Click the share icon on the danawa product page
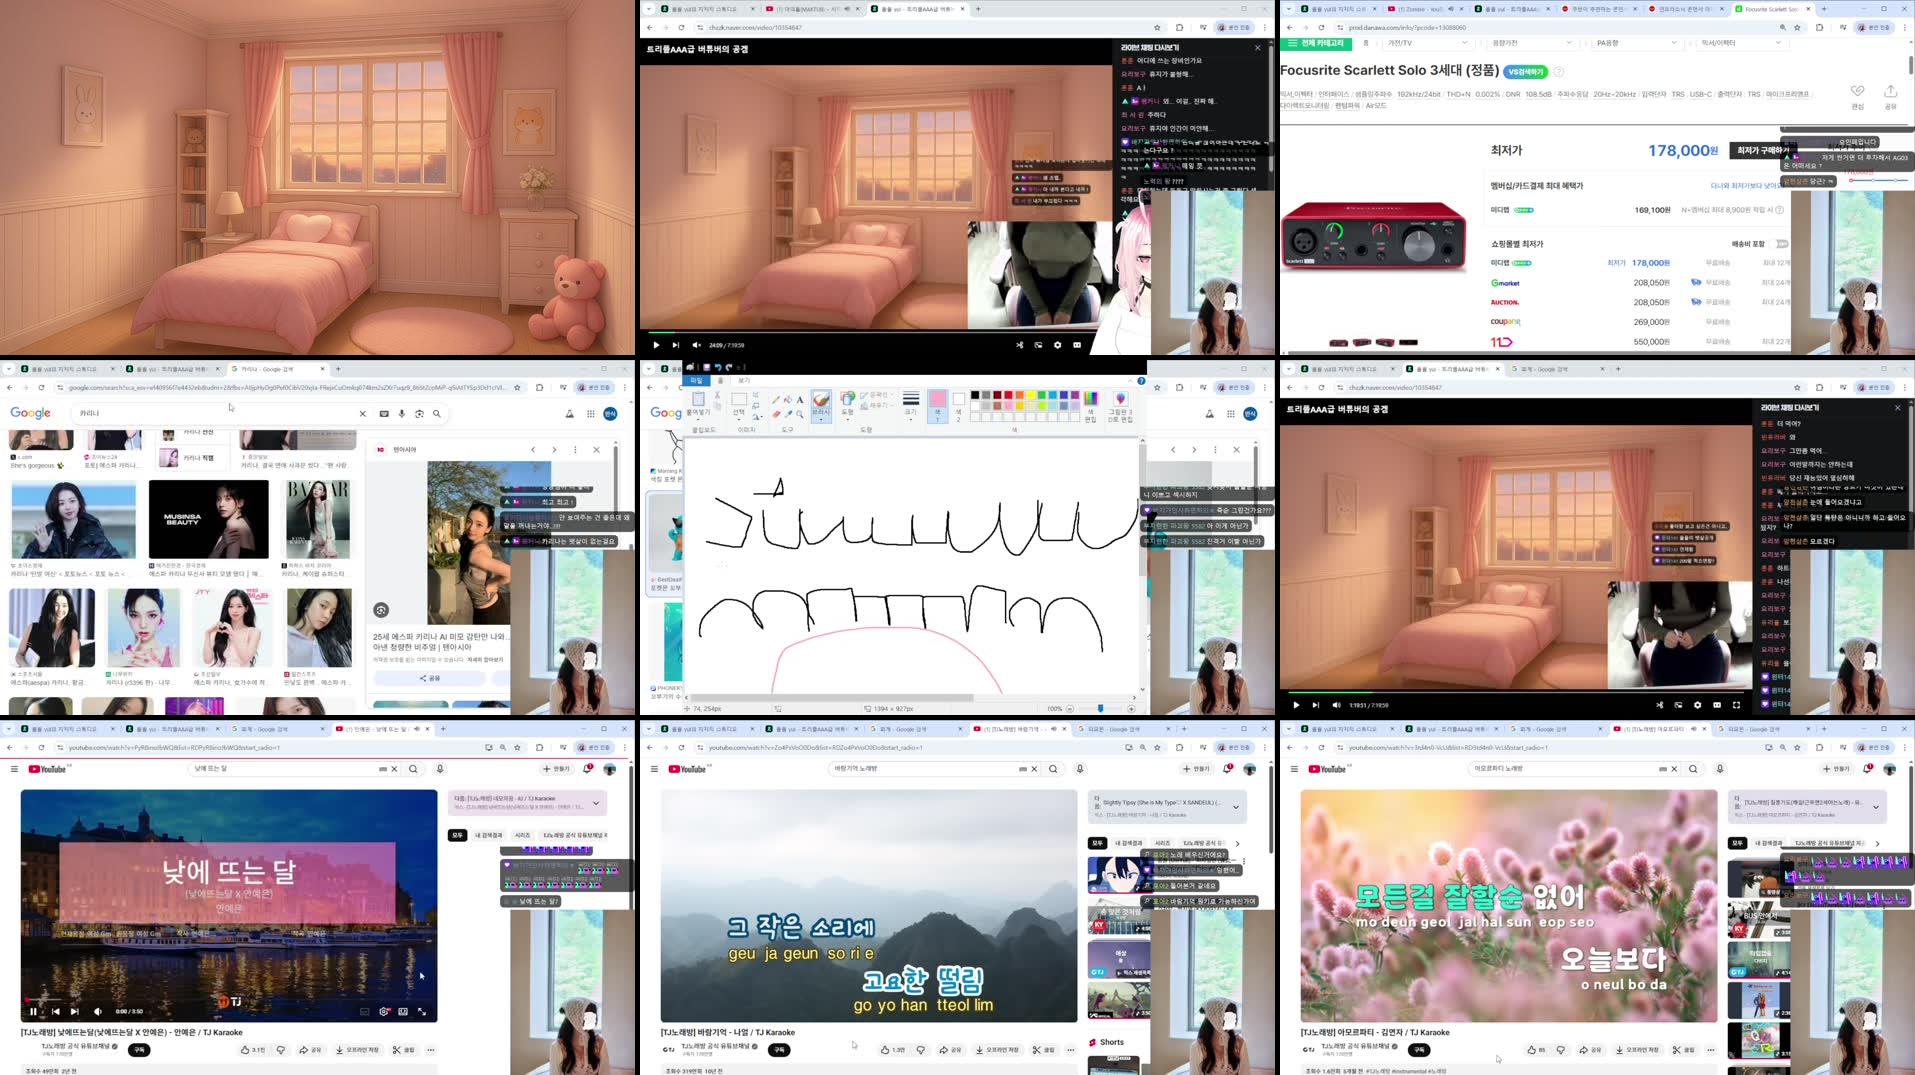The width and height of the screenshot is (1915, 1075). pyautogui.click(x=1891, y=91)
